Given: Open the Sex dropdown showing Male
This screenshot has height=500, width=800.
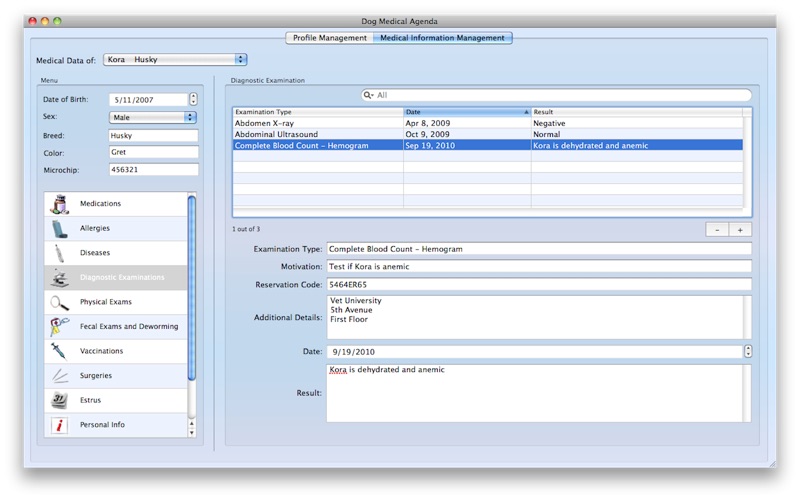Looking at the screenshot, I should click(x=153, y=117).
